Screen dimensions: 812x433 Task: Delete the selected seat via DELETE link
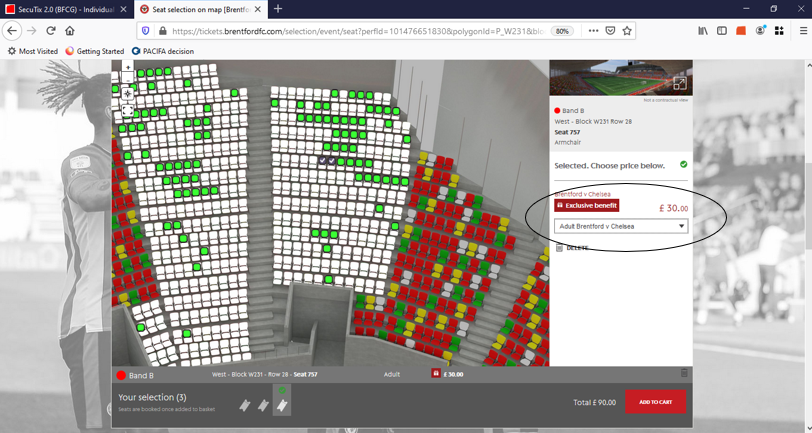click(x=572, y=248)
